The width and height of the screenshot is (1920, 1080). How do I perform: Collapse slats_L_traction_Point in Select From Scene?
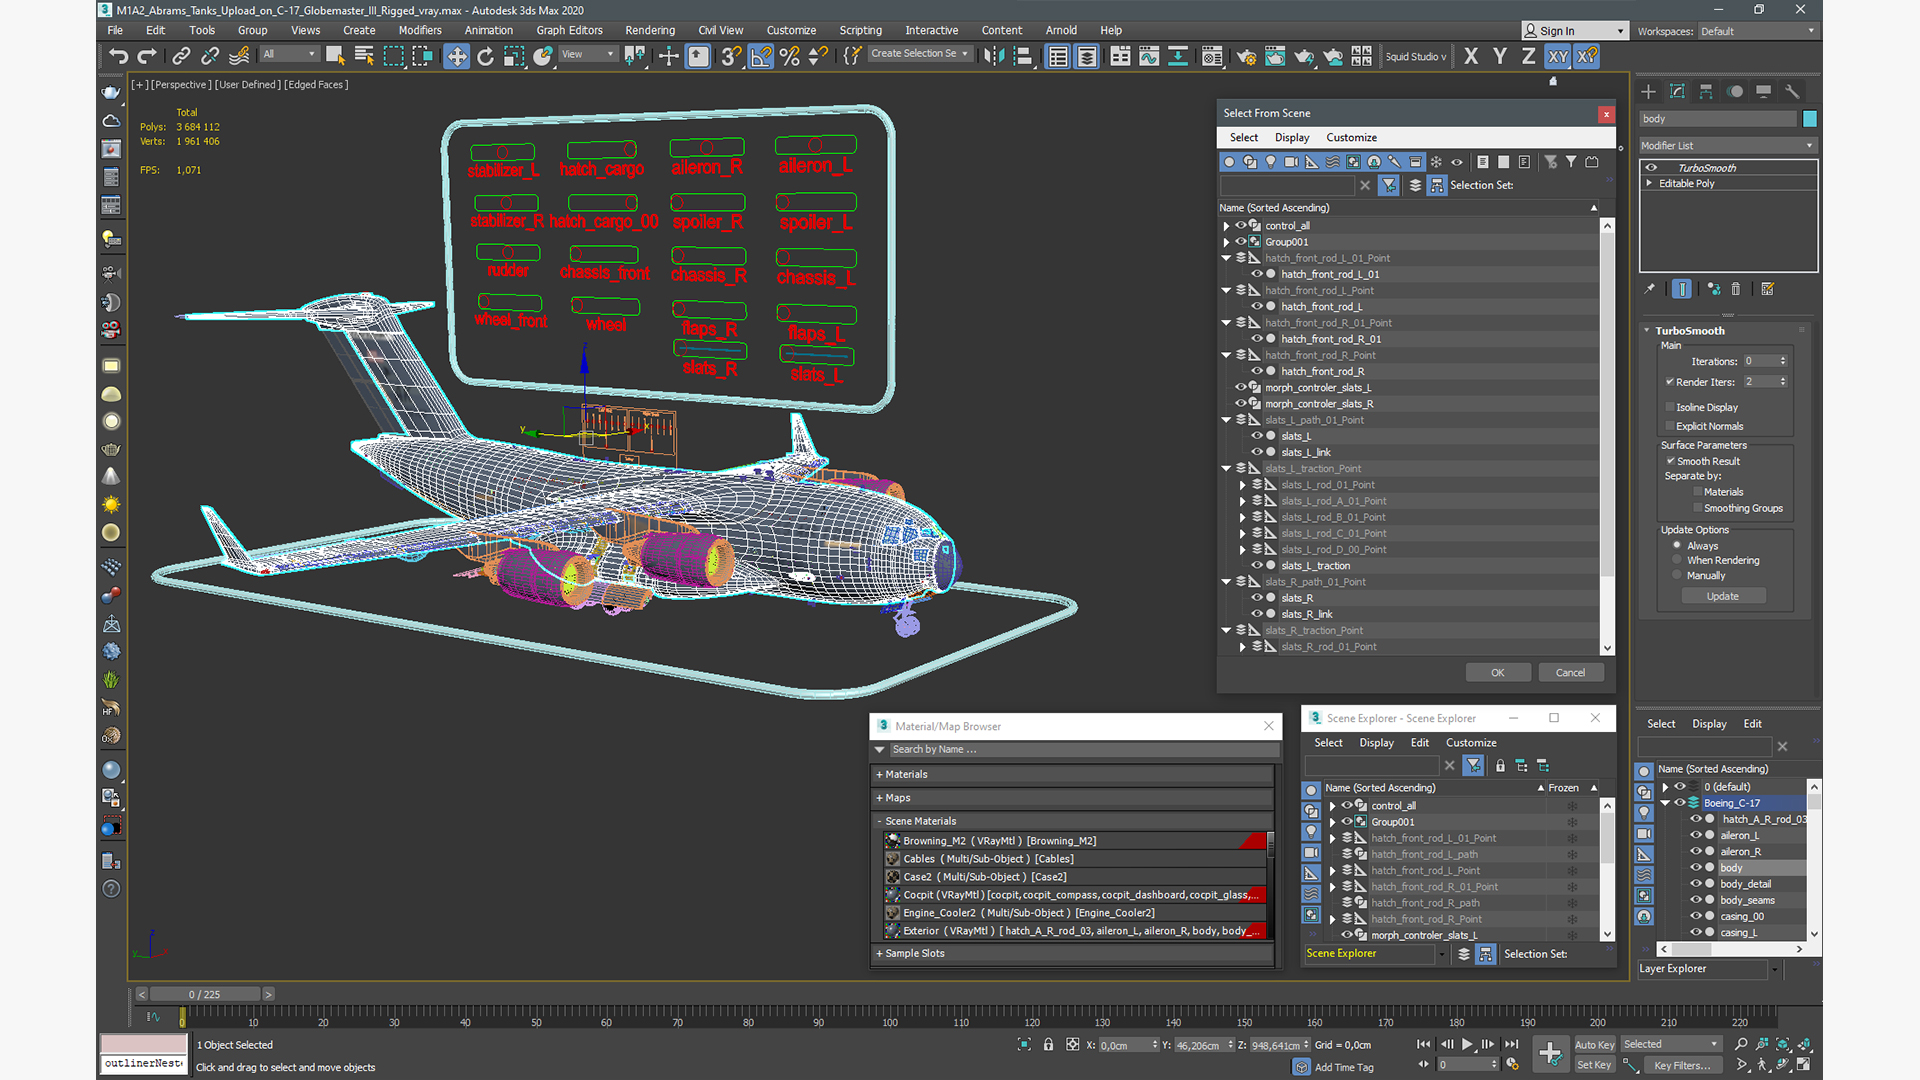[1226, 468]
